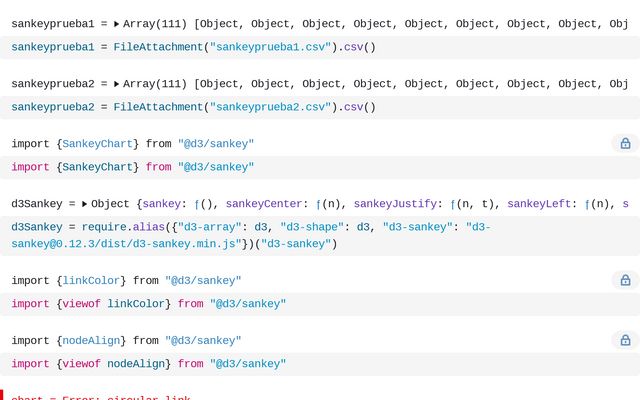Follow "@d3/sankey" link in nodeAlign import output
This screenshot has height=400, width=640.
tap(203, 341)
